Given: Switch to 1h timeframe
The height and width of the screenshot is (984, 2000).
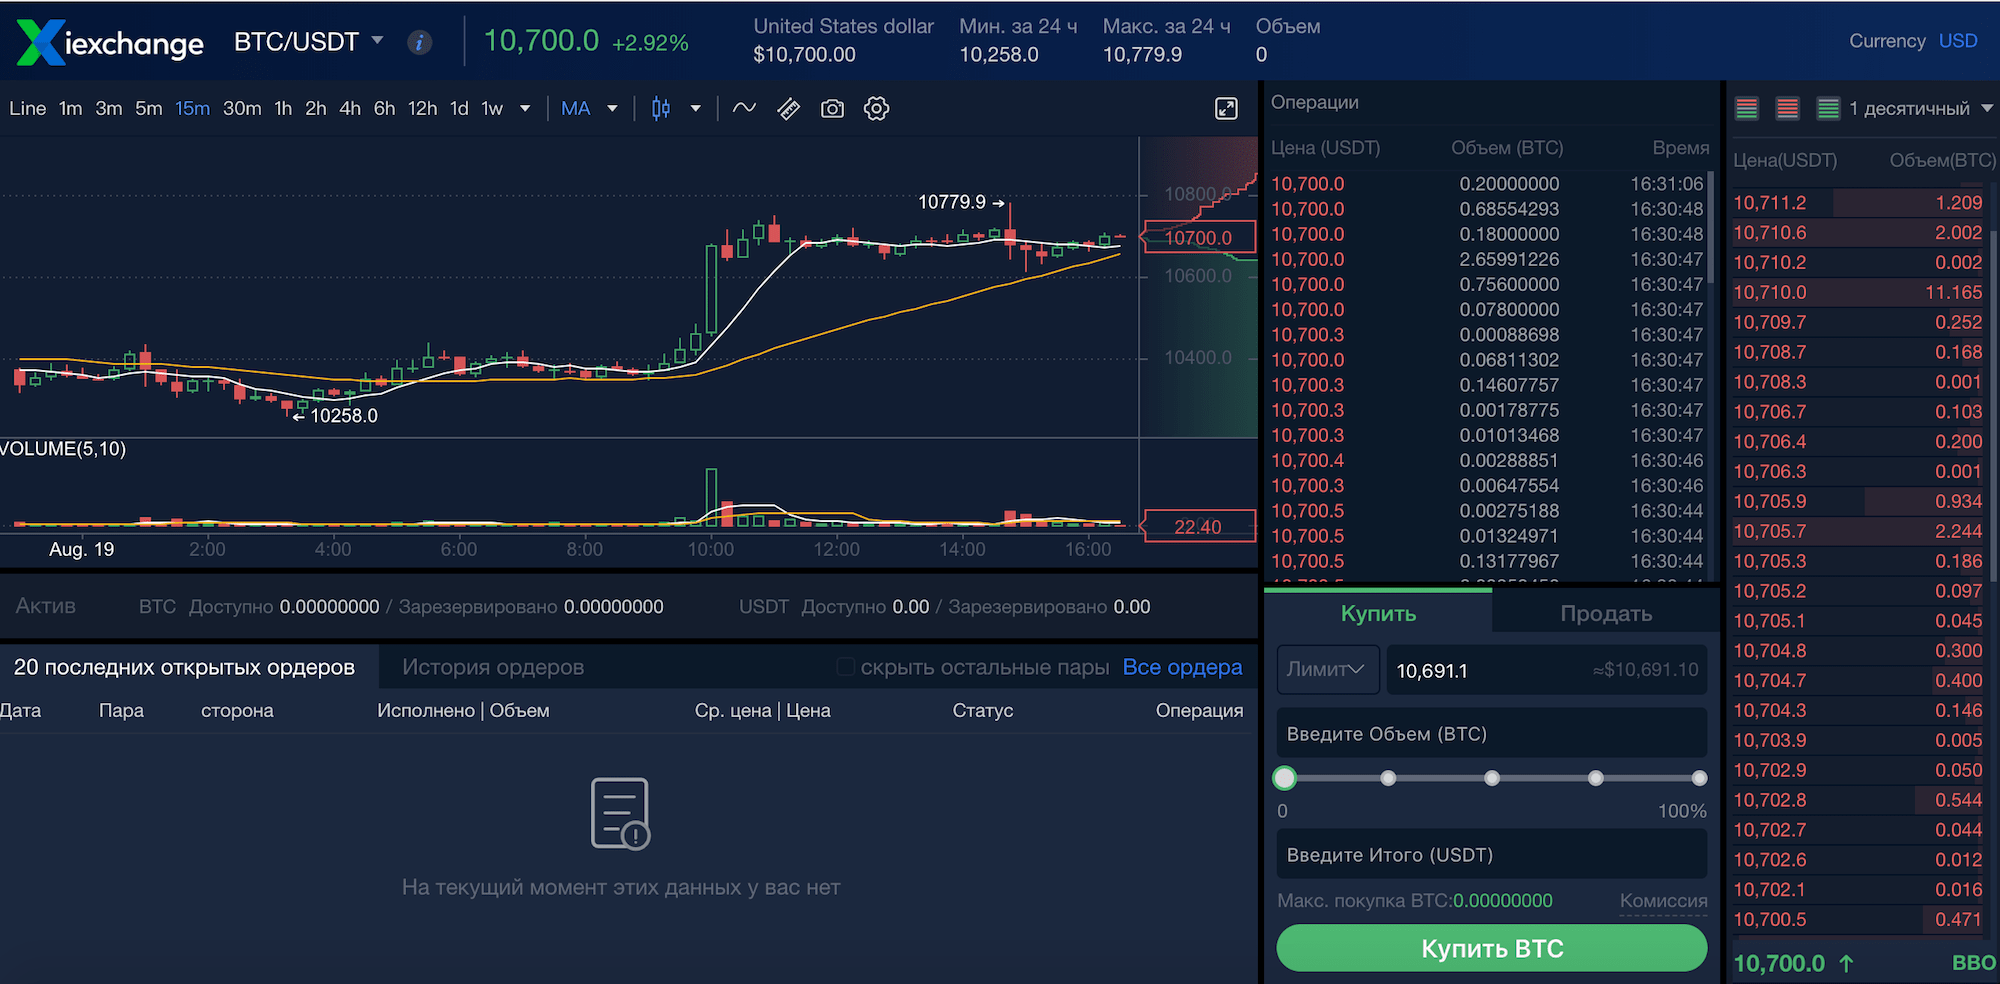Looking at the screenshot, I should [x=283, y=108].
